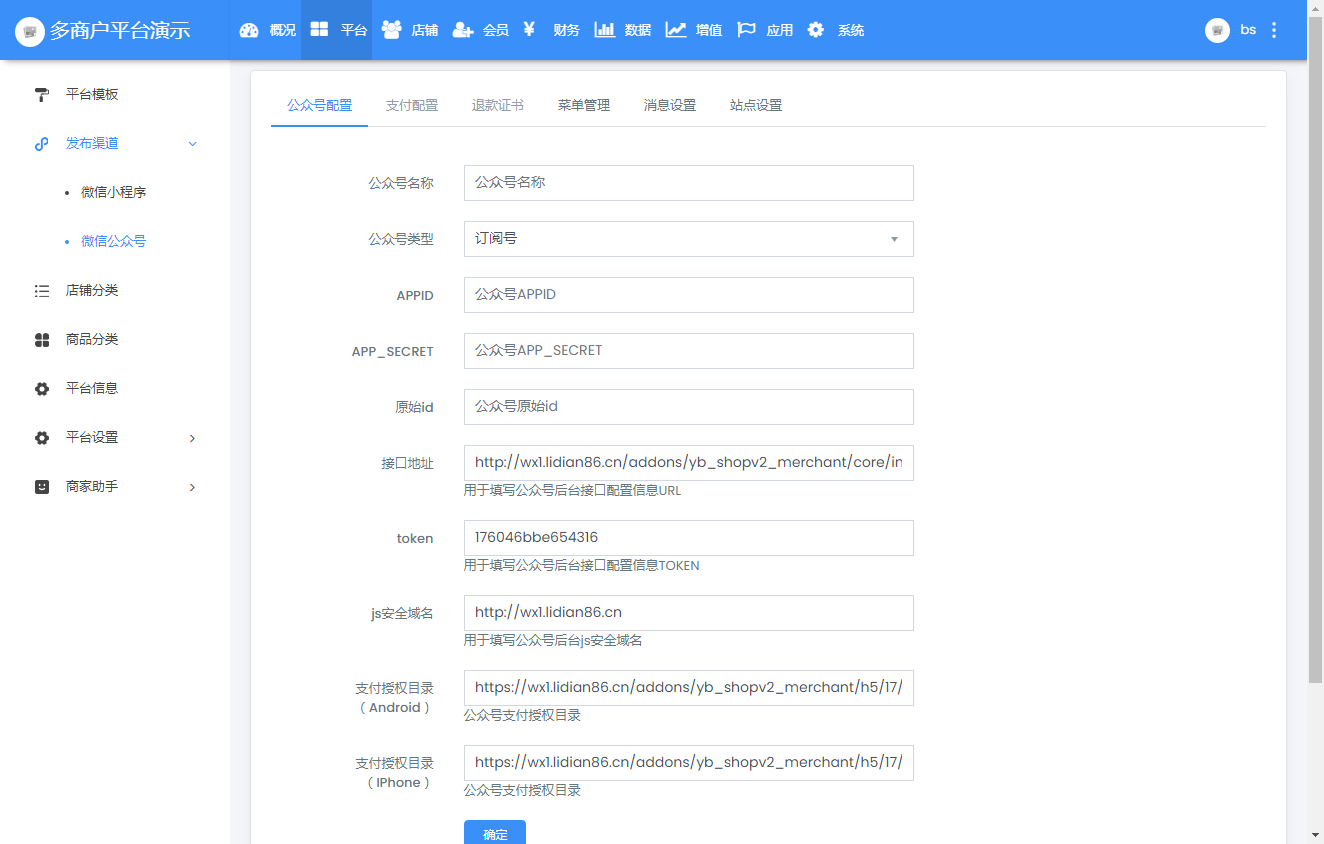Open the 公众号类型 dropdown
Screen dimensions: 1324x844
point(689,239)
